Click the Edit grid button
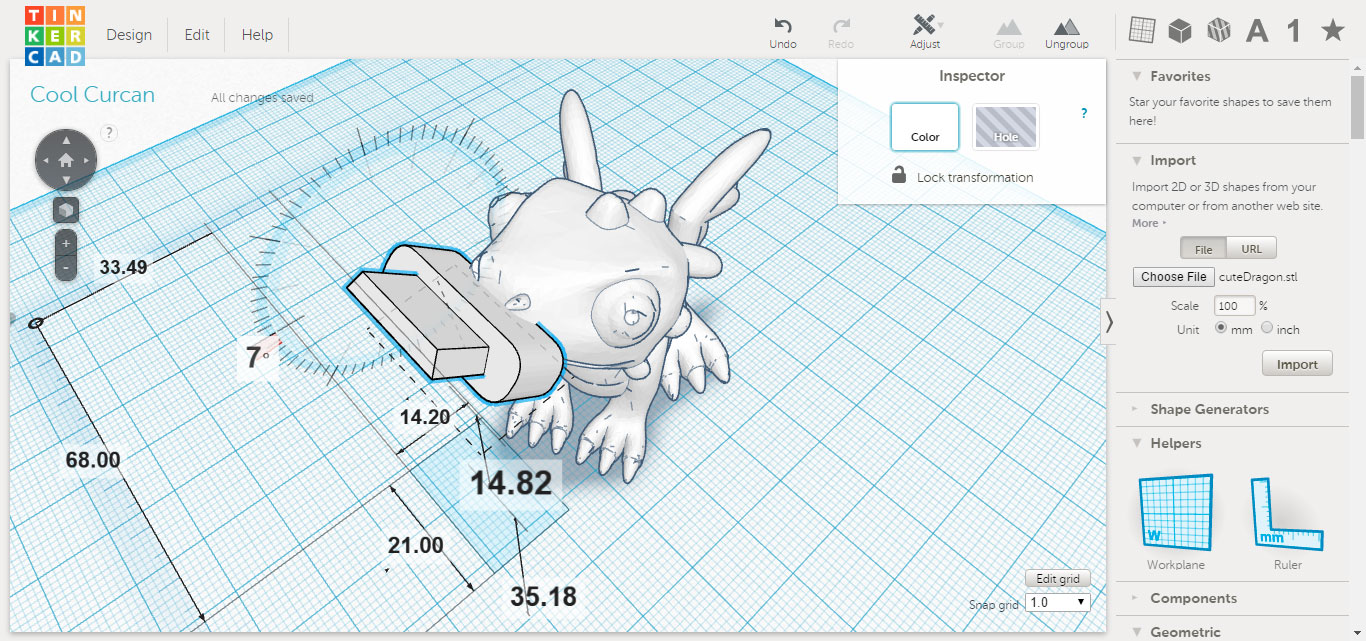This screenshot has width=1366, height=641. point(1058,579)
